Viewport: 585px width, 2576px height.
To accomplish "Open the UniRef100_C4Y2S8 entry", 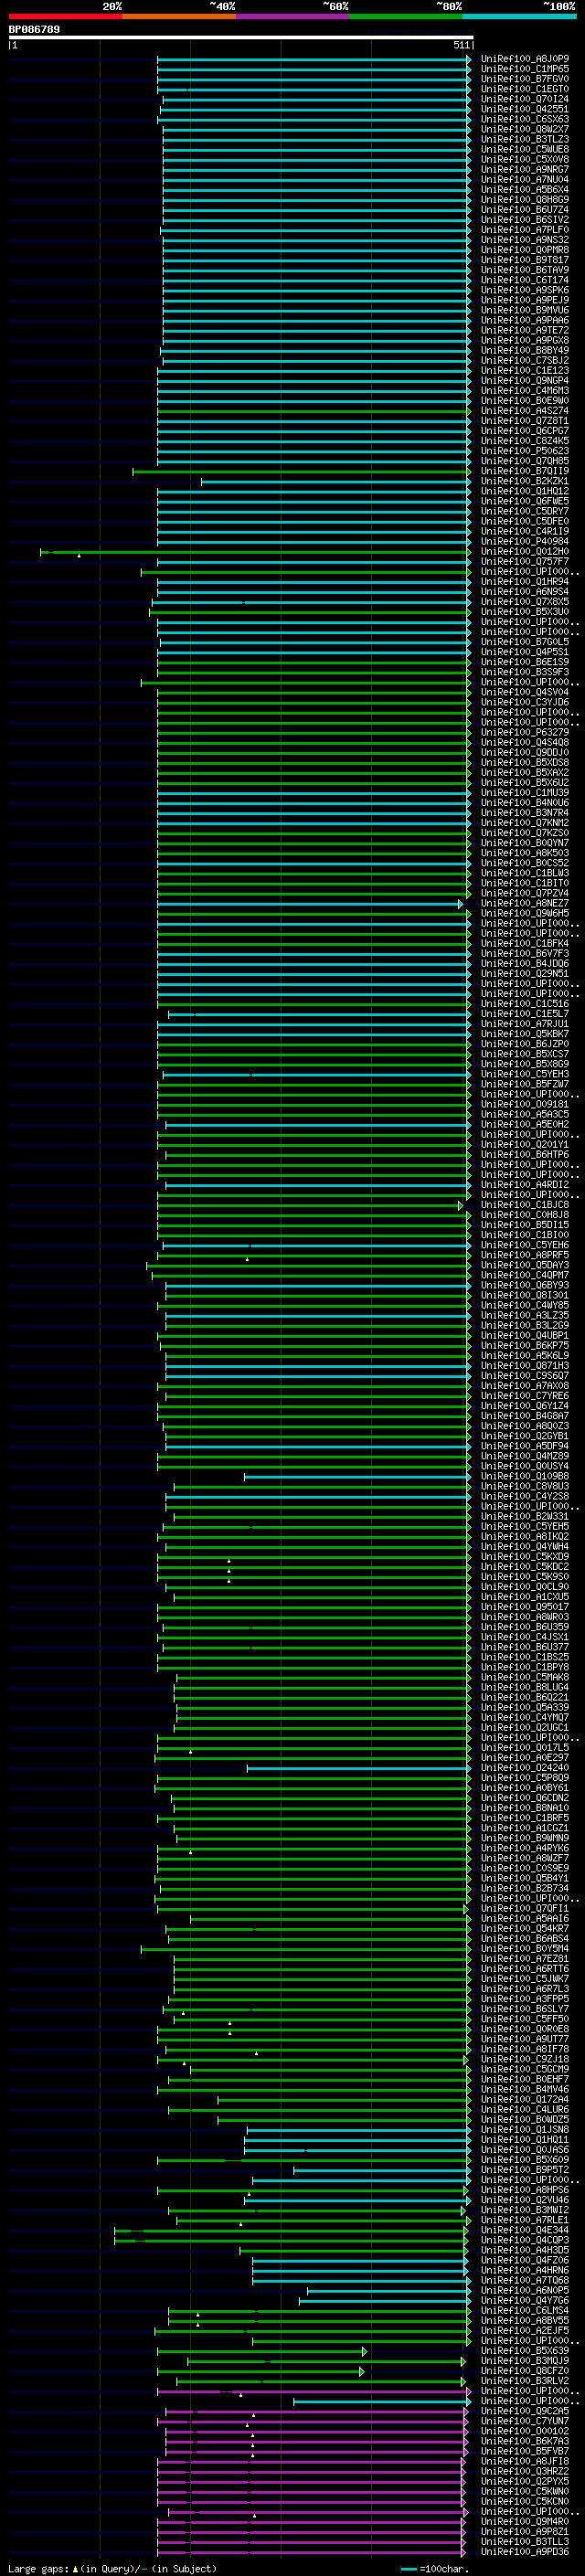I will [525, 1496].
